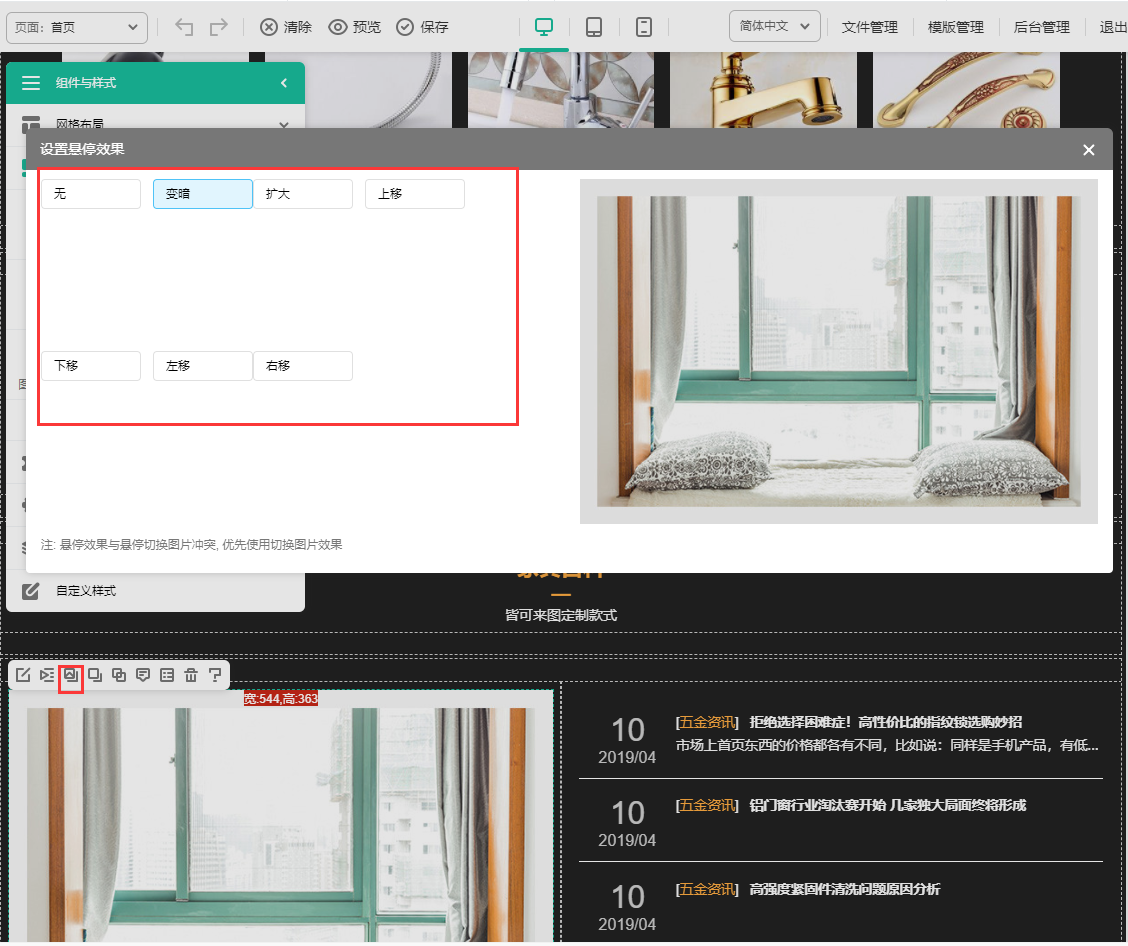Open the 页面: 首页 page dropdown

point(77,27)
